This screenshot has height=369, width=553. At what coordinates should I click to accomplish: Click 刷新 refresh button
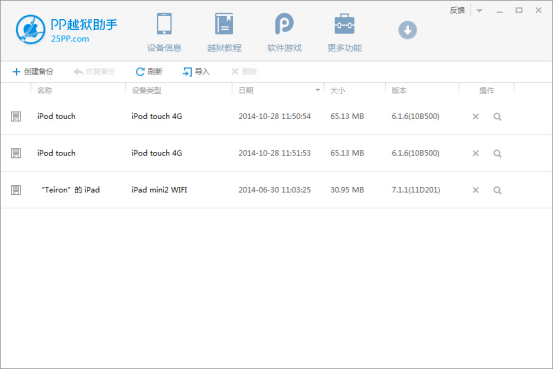[x=149, y=72]
